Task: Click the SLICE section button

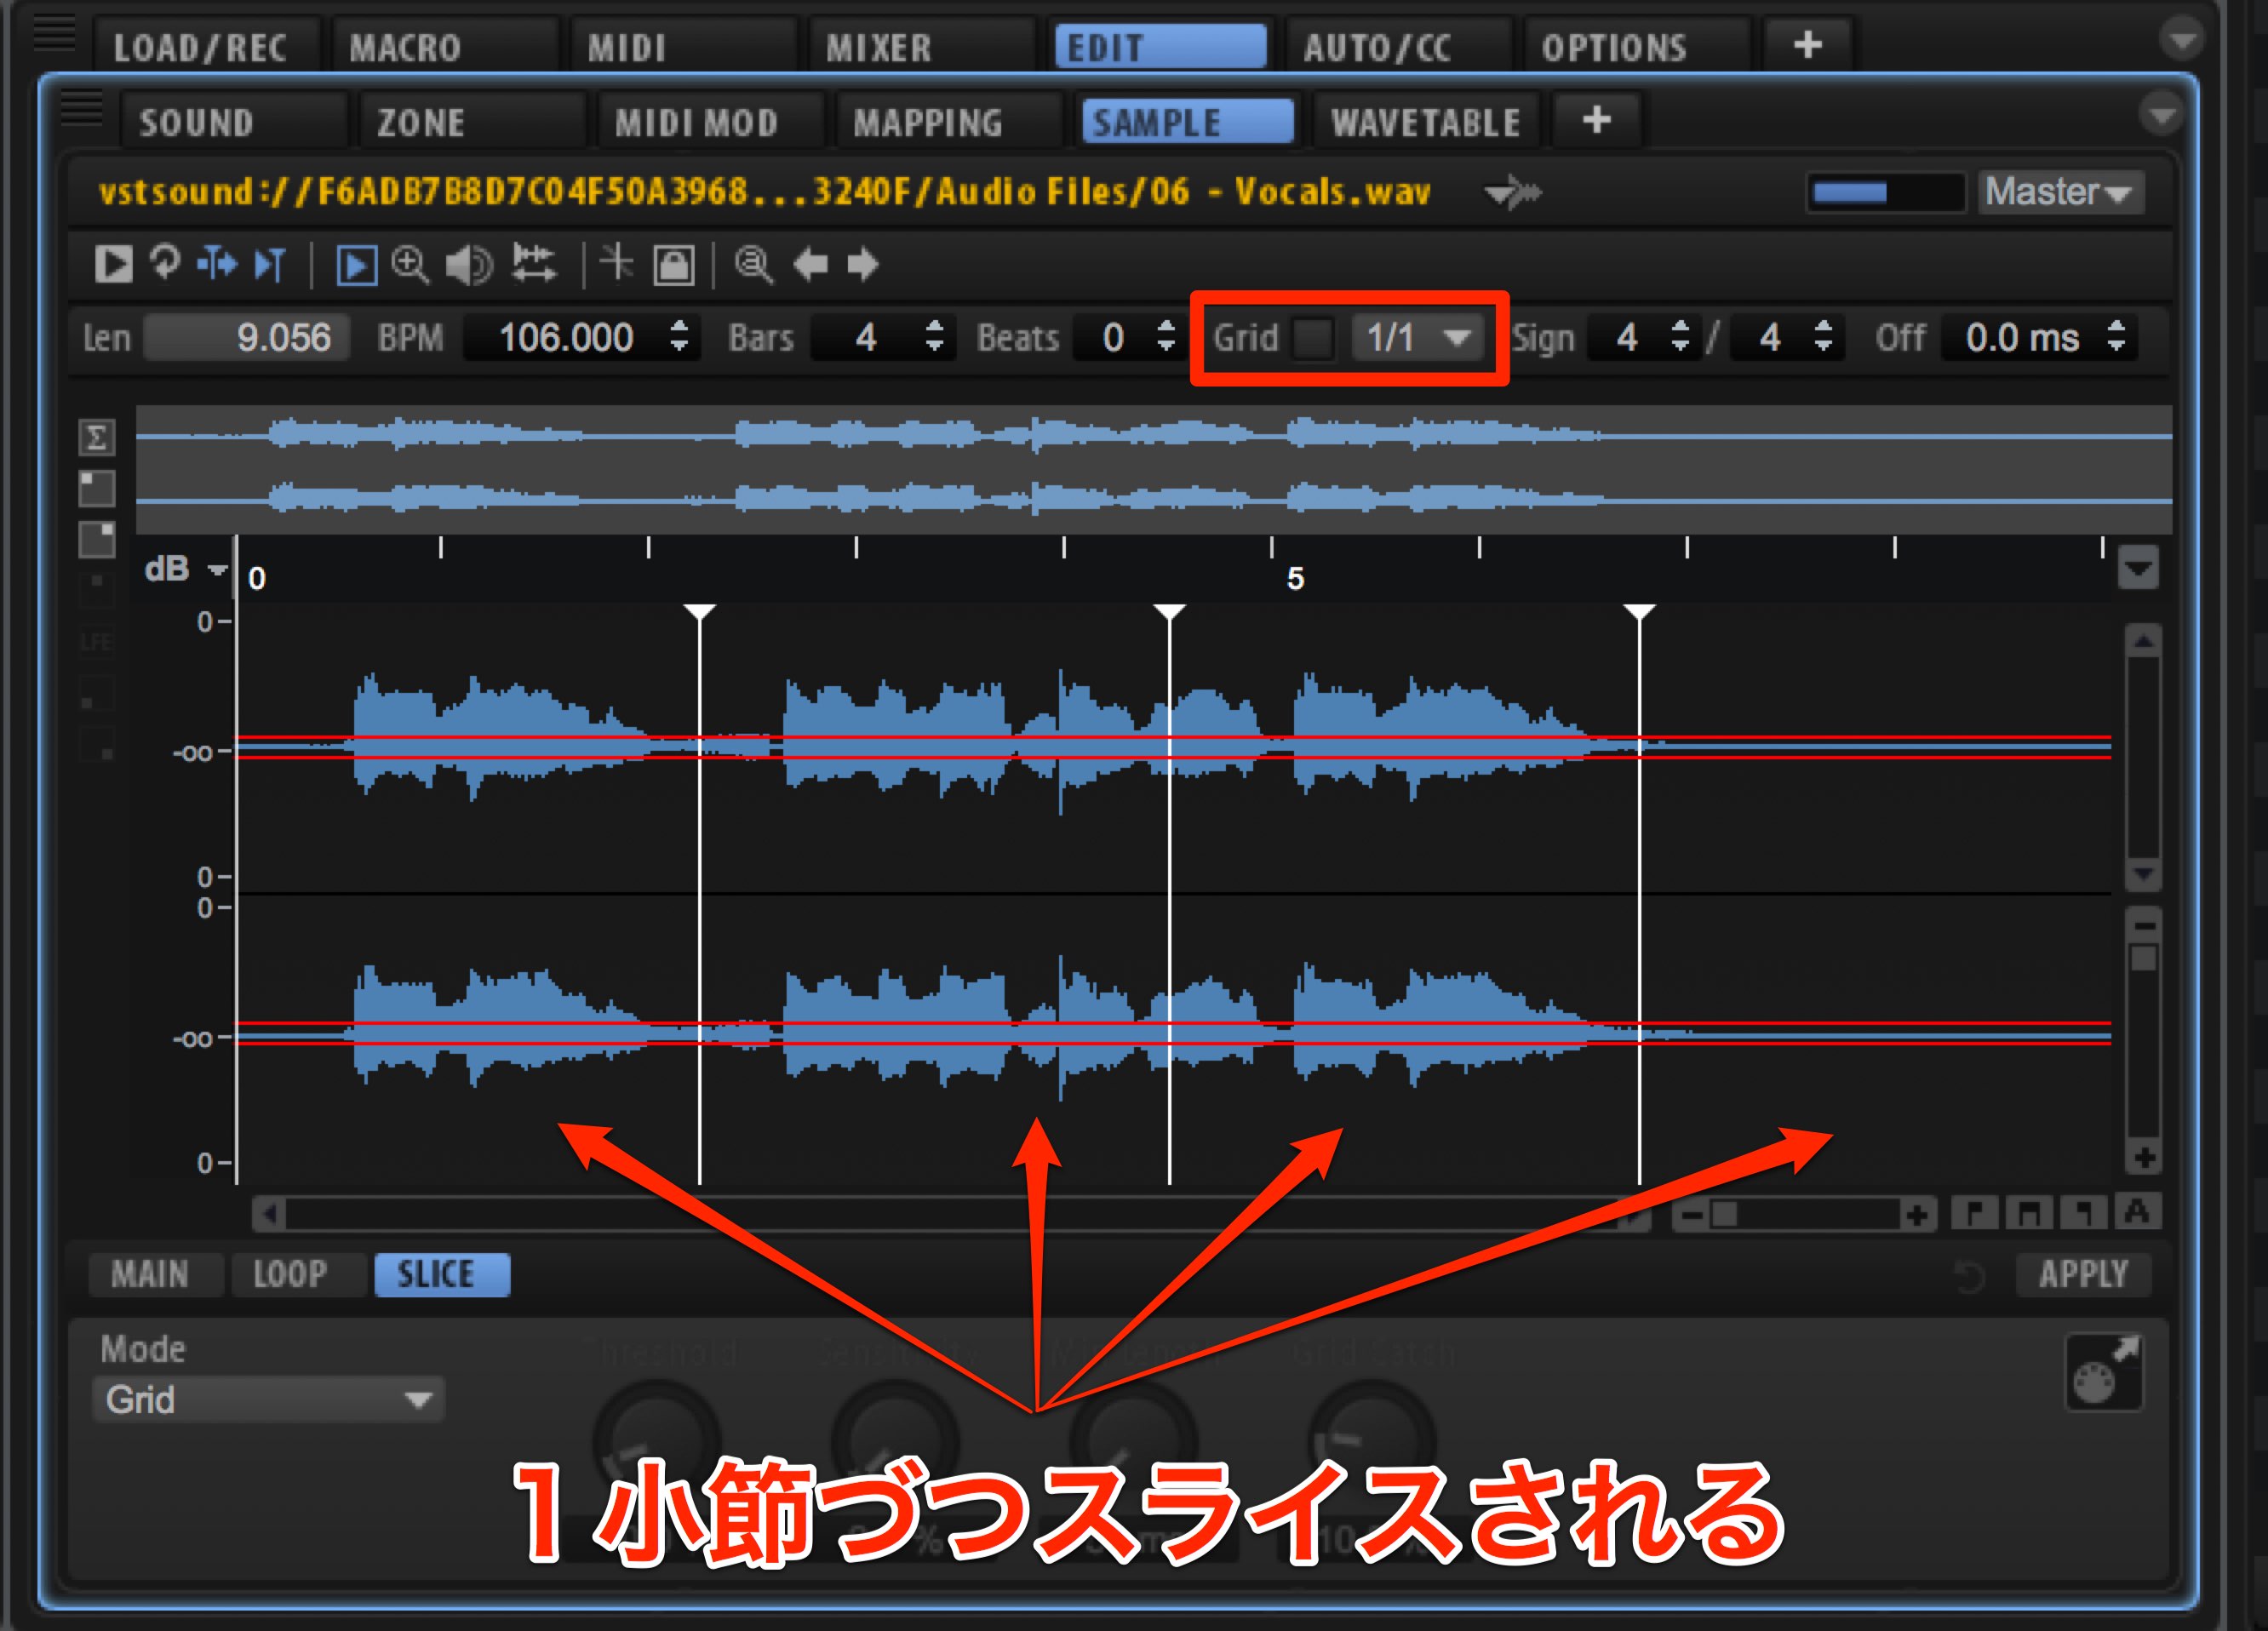Action: tap(441, 1274)
